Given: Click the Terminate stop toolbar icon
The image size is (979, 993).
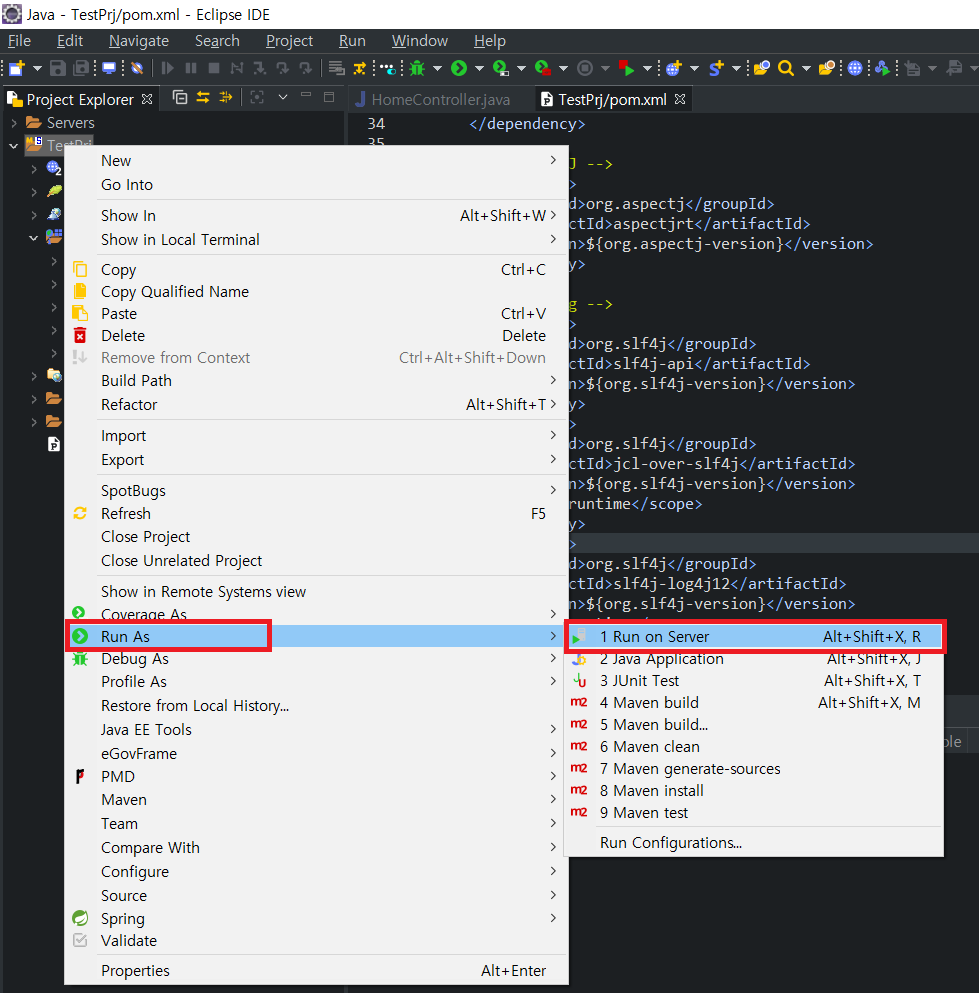Looking at the screenshot, I should tap(214, 68).
